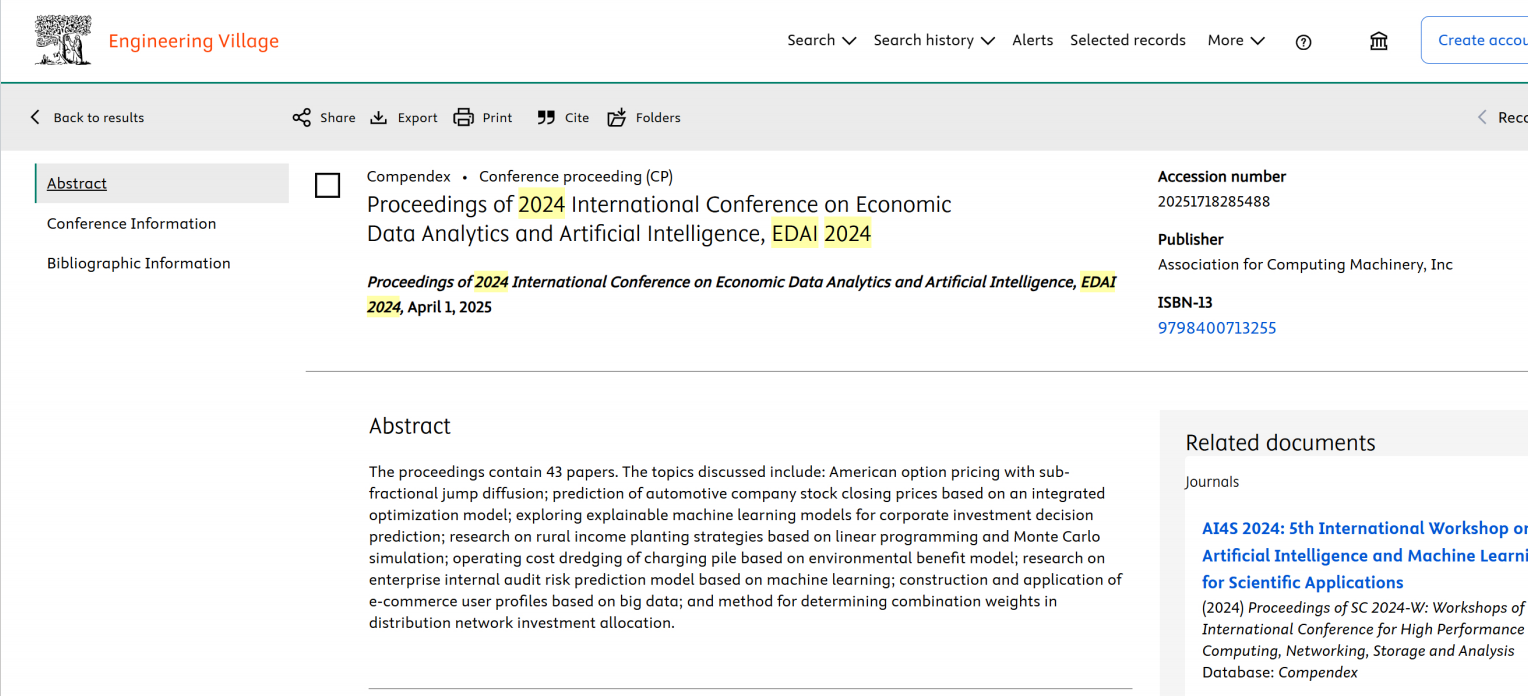Click the Related documents heading
Viewport: 1528px width, 696px height.
point(1280,443)
